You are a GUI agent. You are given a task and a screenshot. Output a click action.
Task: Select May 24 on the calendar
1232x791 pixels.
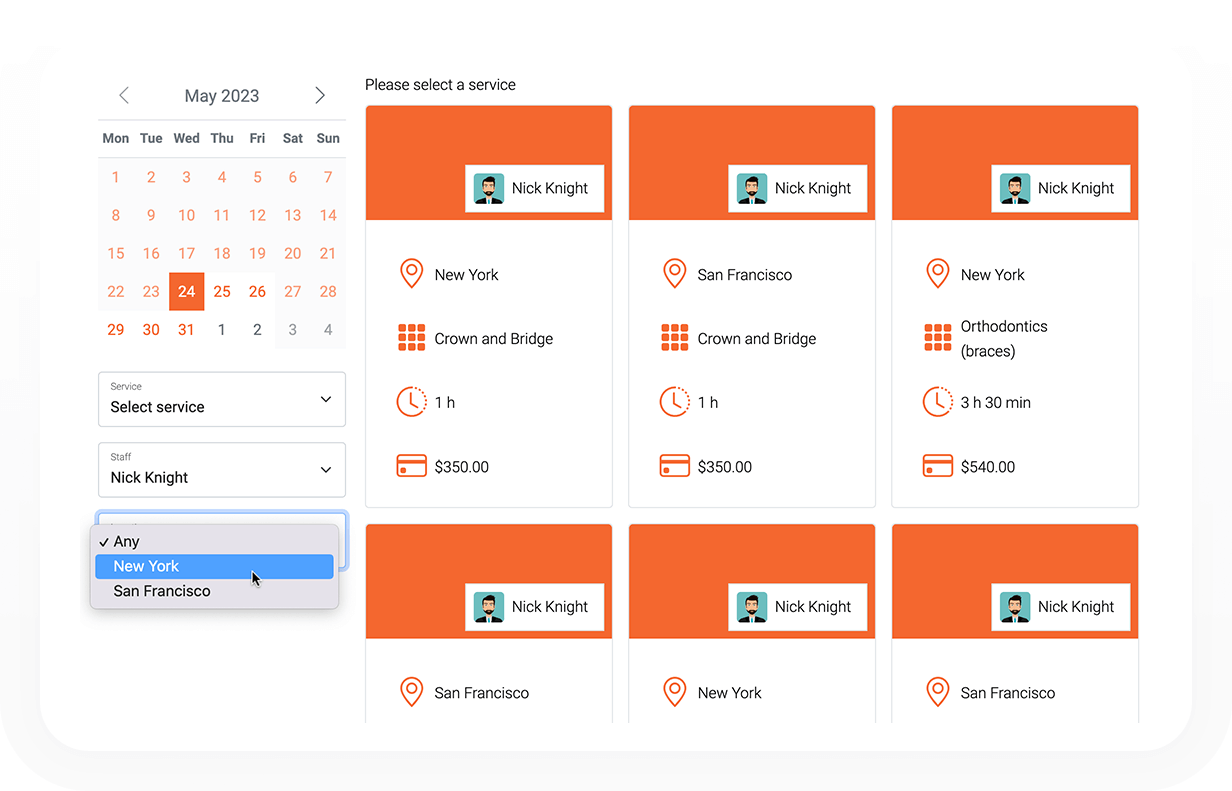pyautogui.click(x=187, y=292)
